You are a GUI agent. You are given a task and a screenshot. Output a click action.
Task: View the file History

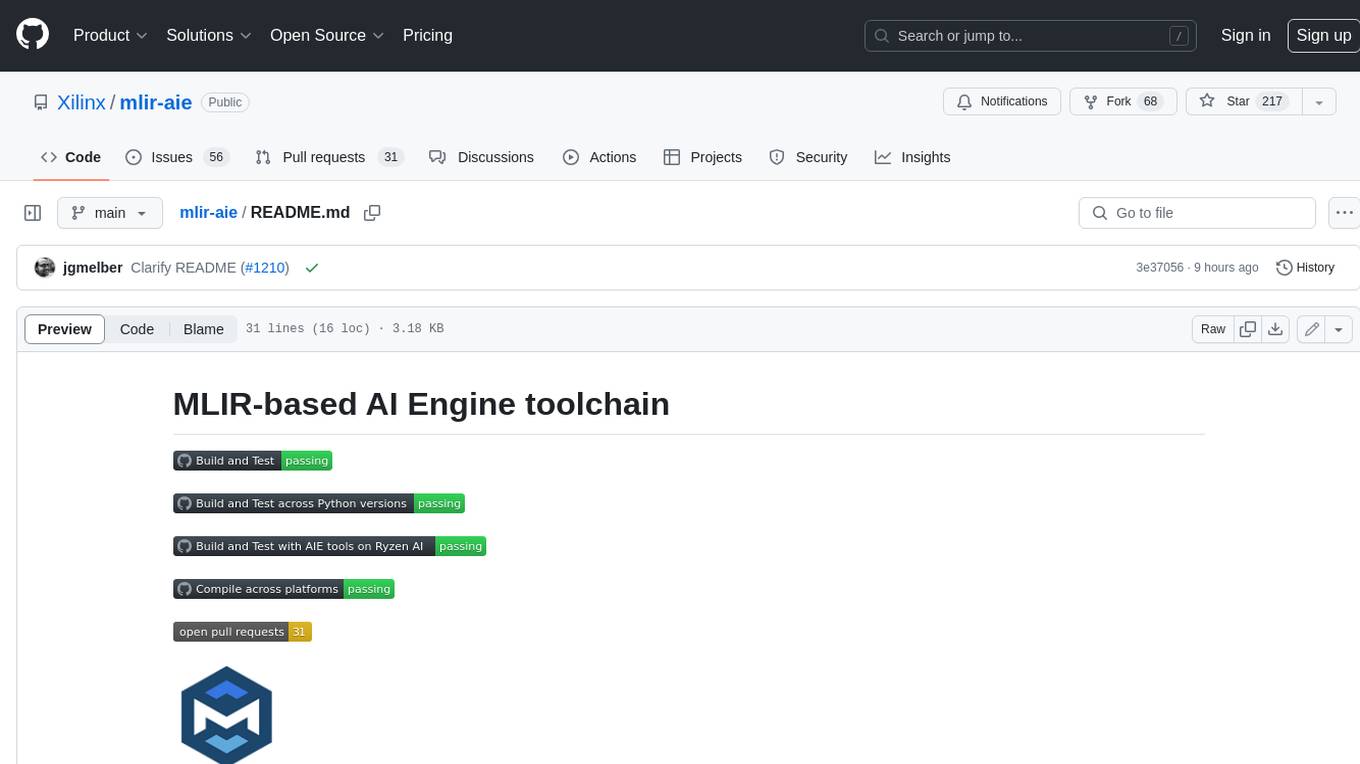pos(1305,268)
